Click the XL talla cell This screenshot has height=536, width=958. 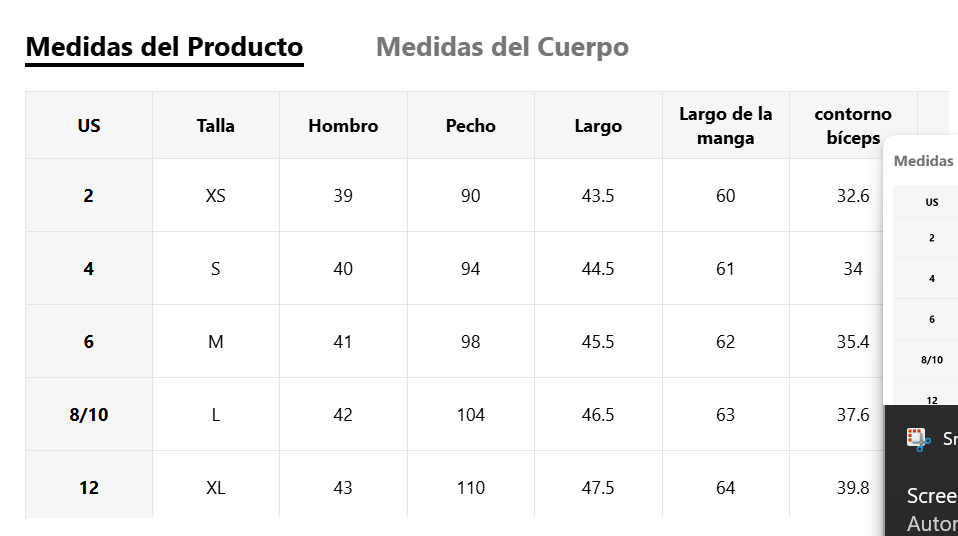(216, 488)
